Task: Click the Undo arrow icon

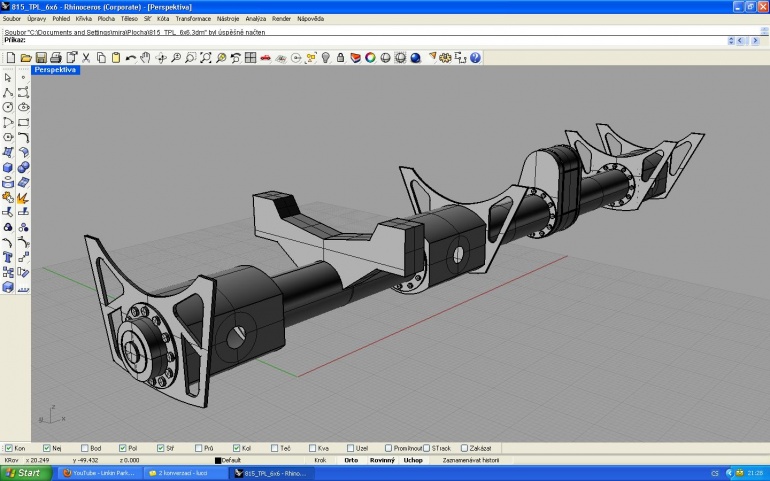Action: click(131, 58)
